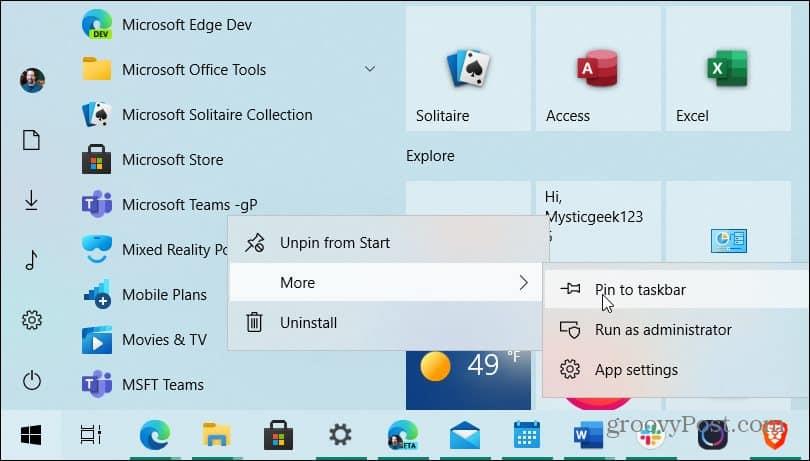This screenshot has width=810, height=461.
Task: Open File Explorer from the taskbar
Action: [x=217, y=435]
